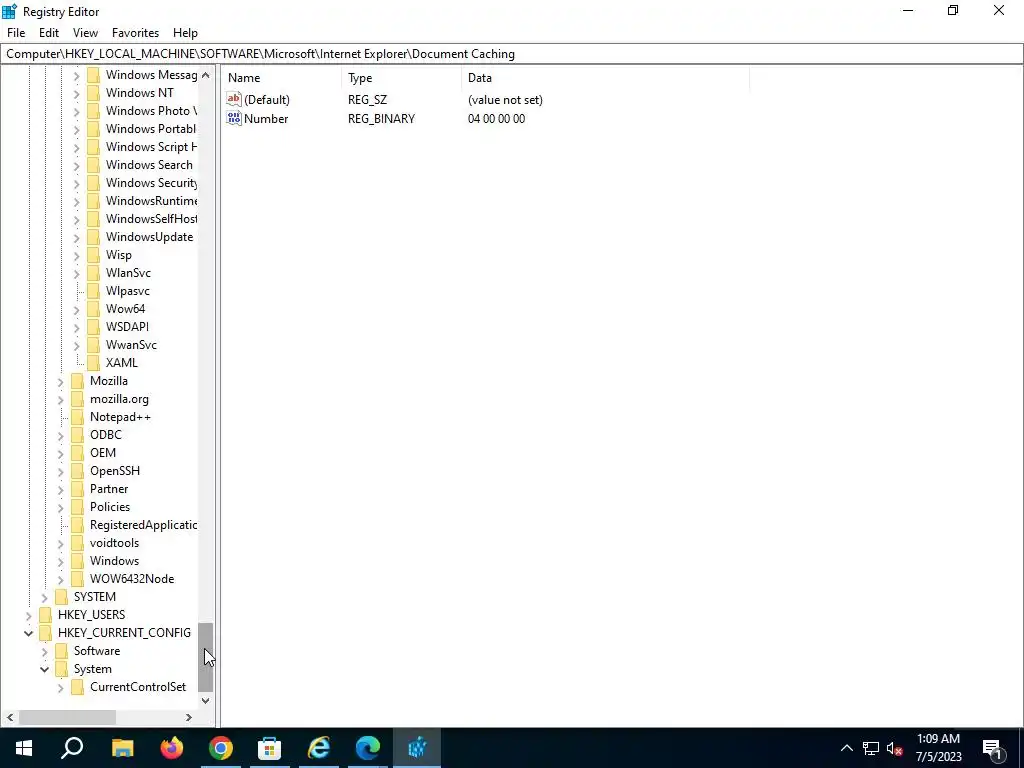The image size is (1024, 768).
Task: Open the notification center icon
Action: [993, 748]
